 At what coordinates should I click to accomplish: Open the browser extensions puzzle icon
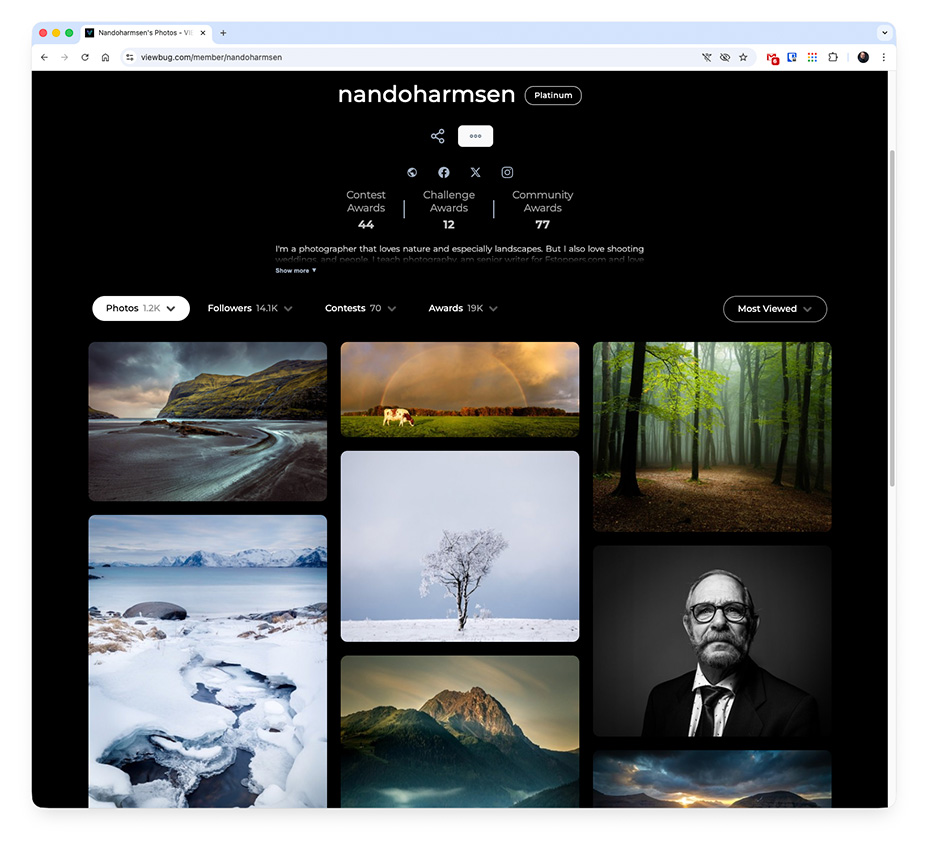point(832,58)
